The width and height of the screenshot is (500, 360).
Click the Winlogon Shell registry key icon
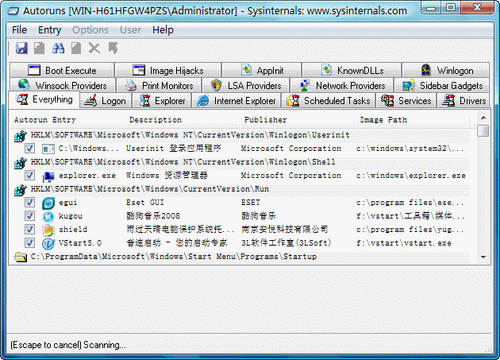point(20,163)
